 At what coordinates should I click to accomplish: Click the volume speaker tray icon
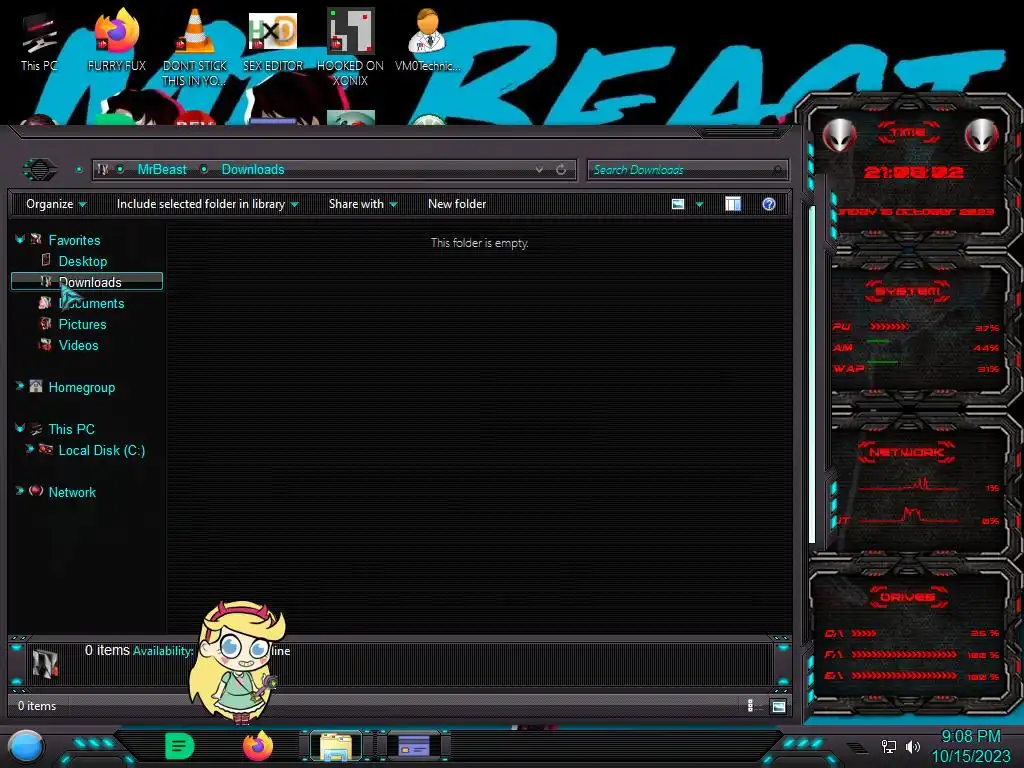pos(913,746)
